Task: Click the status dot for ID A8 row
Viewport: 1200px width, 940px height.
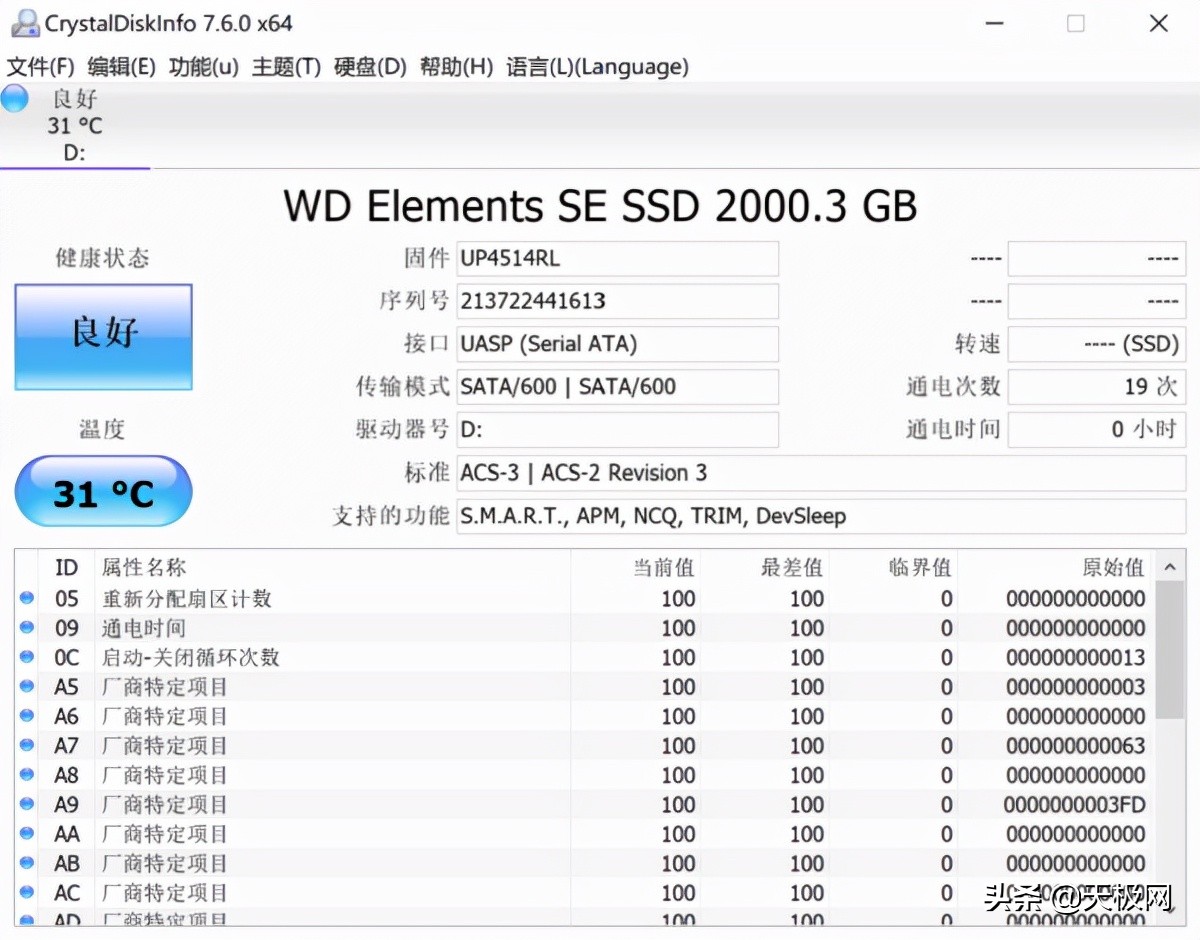Action: coord(27,775)
